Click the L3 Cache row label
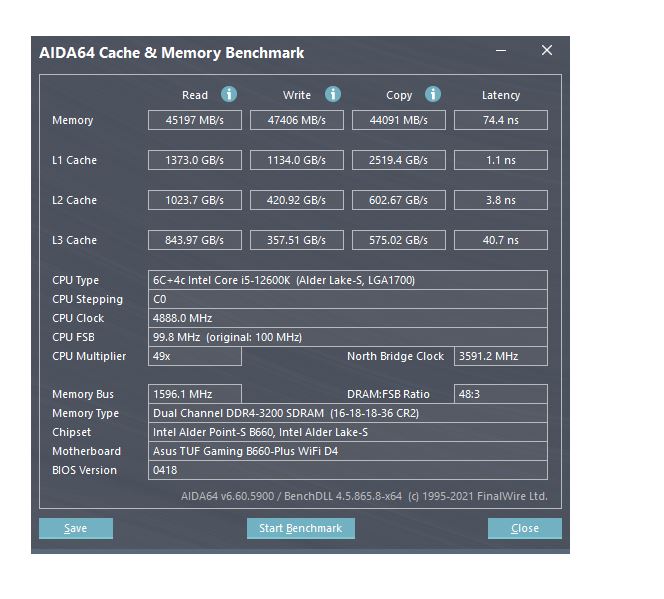Viewport: 664px width, 599px height. point(75,240)
